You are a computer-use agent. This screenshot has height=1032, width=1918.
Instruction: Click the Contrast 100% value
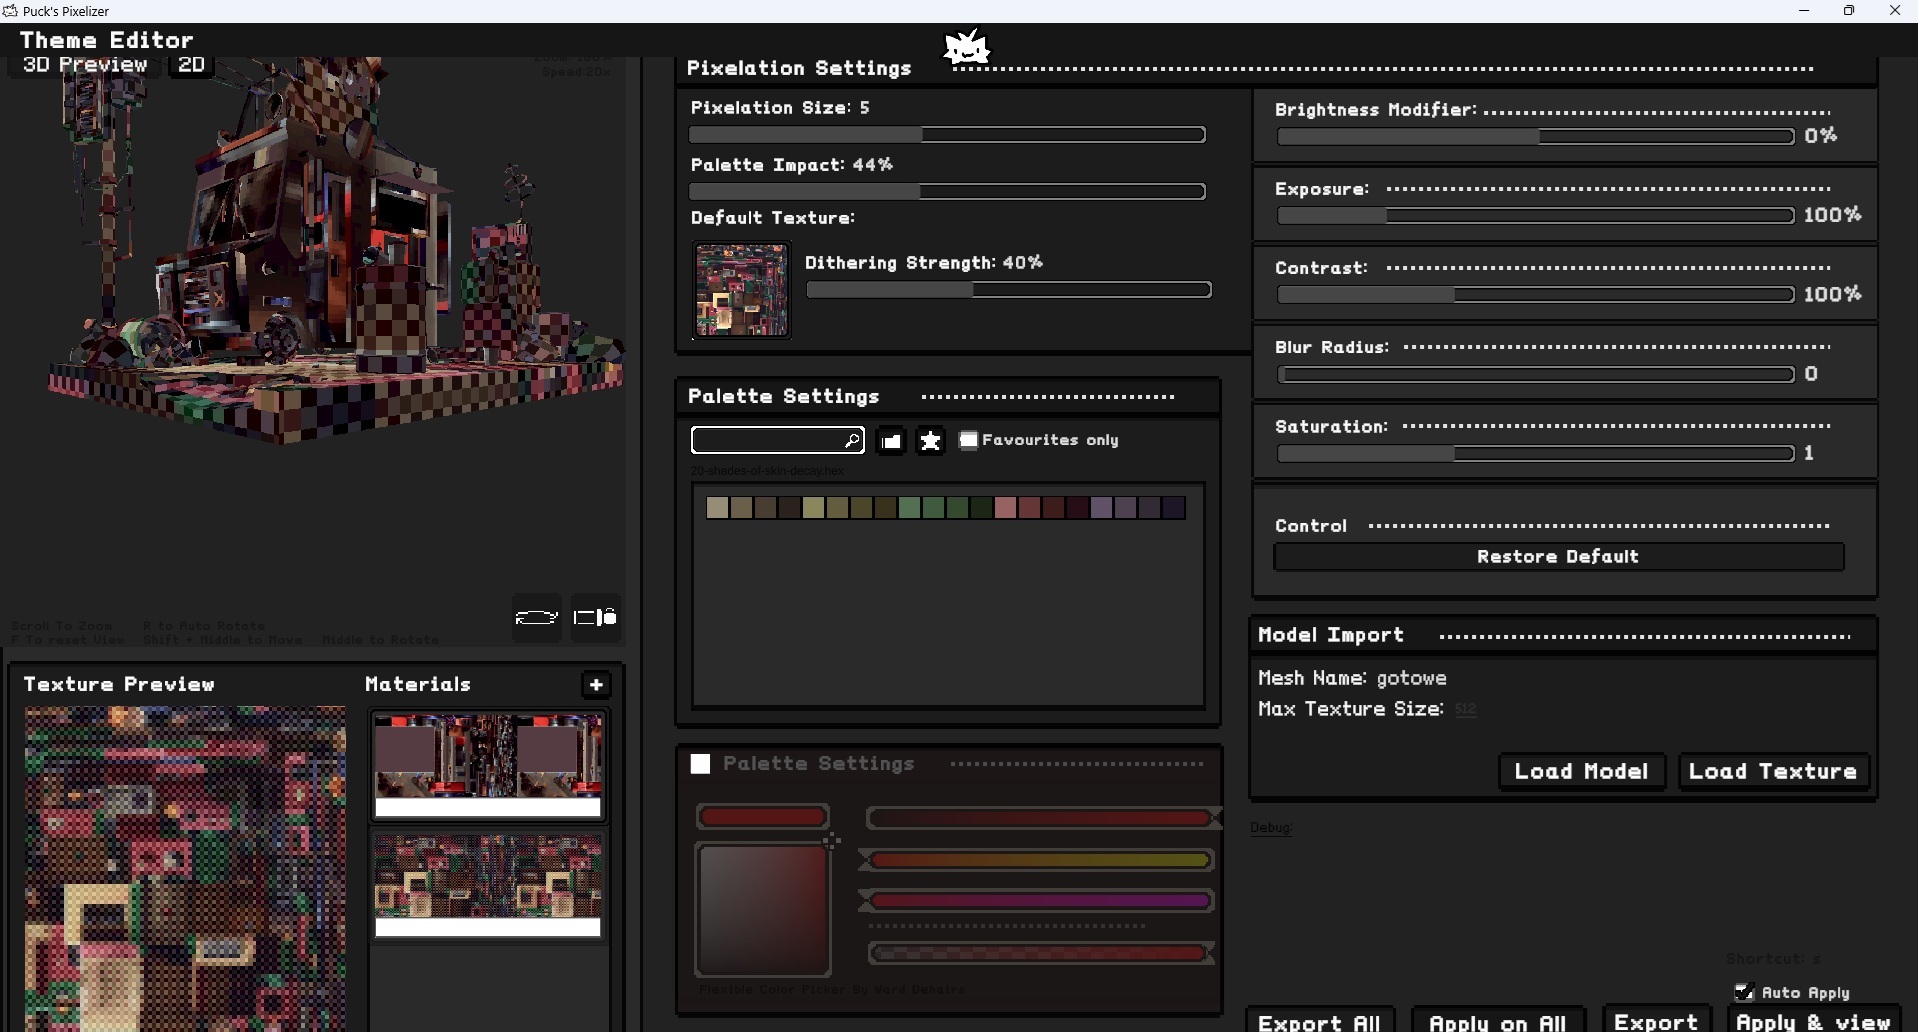click(1833, 294)
